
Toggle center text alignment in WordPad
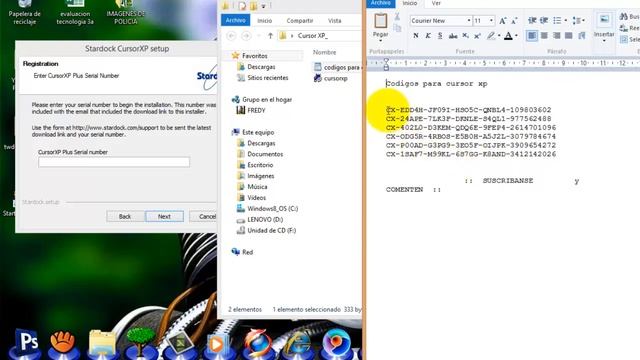[x=544, y=36]
